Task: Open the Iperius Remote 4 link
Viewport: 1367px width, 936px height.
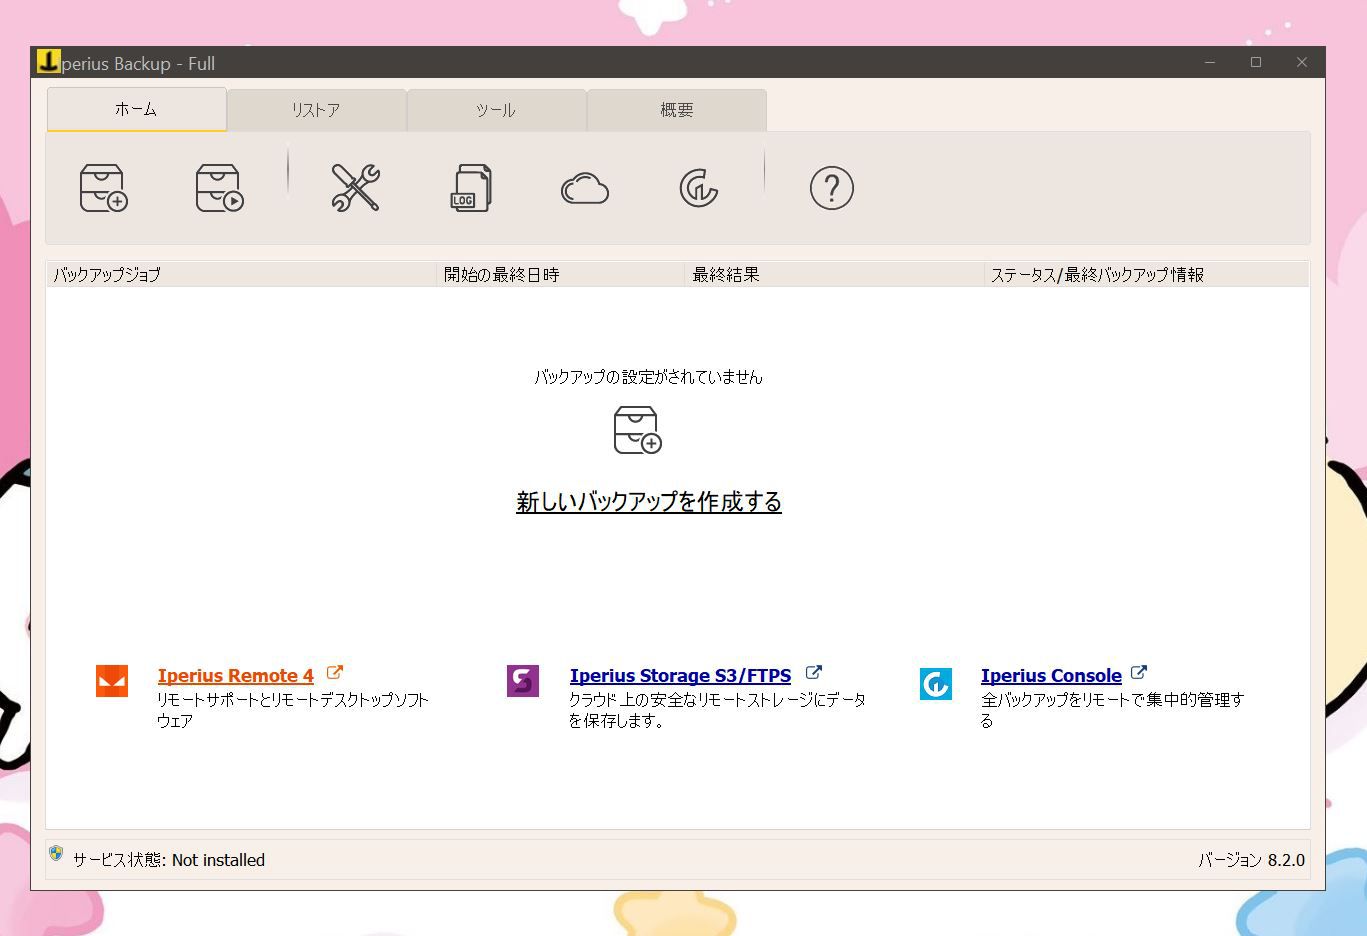Action: click(236, 676)
